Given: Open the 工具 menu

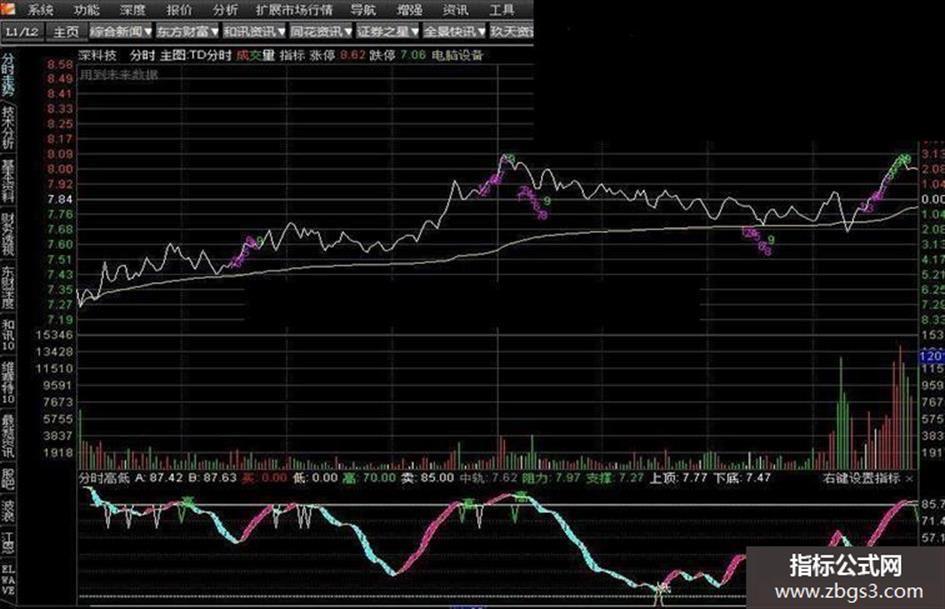Looking at the screenshot, I should tap(501, 10).
